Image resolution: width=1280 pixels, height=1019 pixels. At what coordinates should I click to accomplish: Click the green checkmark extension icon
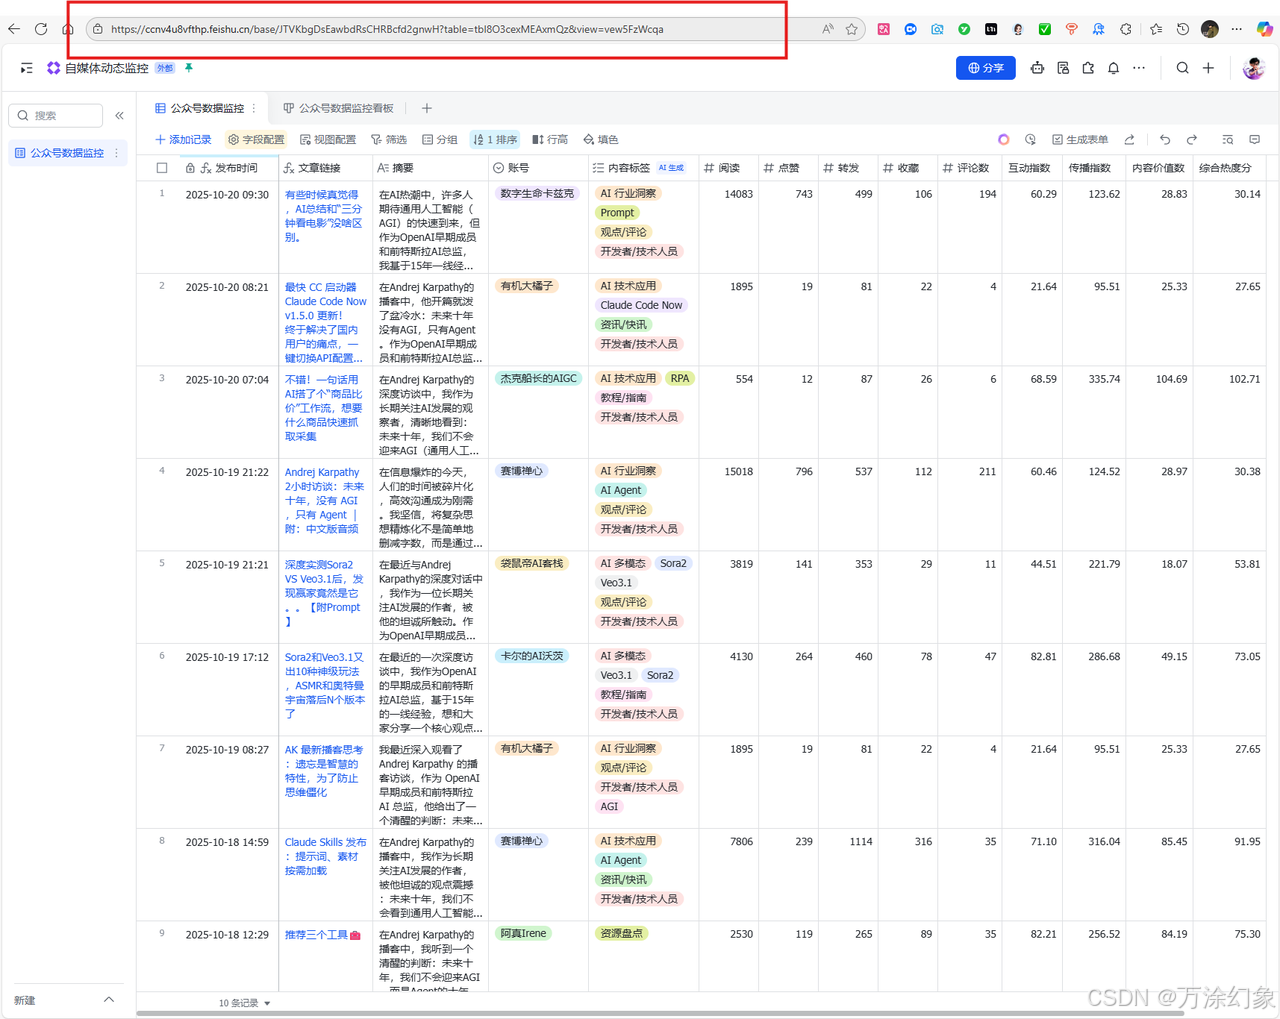pyautogui.click(x=1045, y=29)
